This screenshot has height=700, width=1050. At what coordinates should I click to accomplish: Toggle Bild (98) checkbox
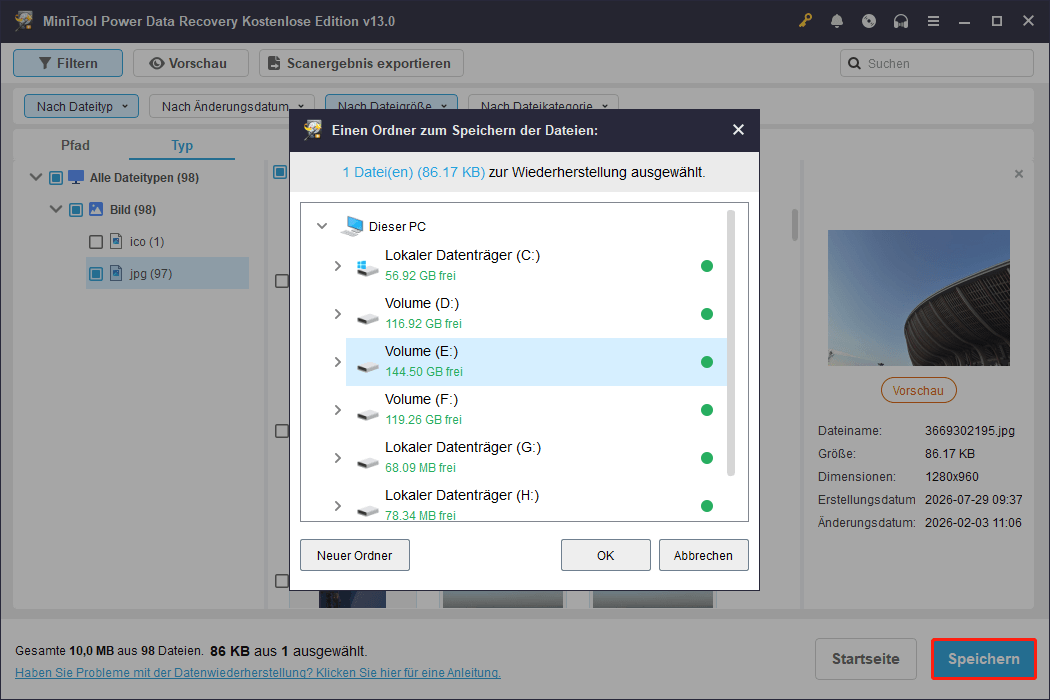click(x=76, y=210)
